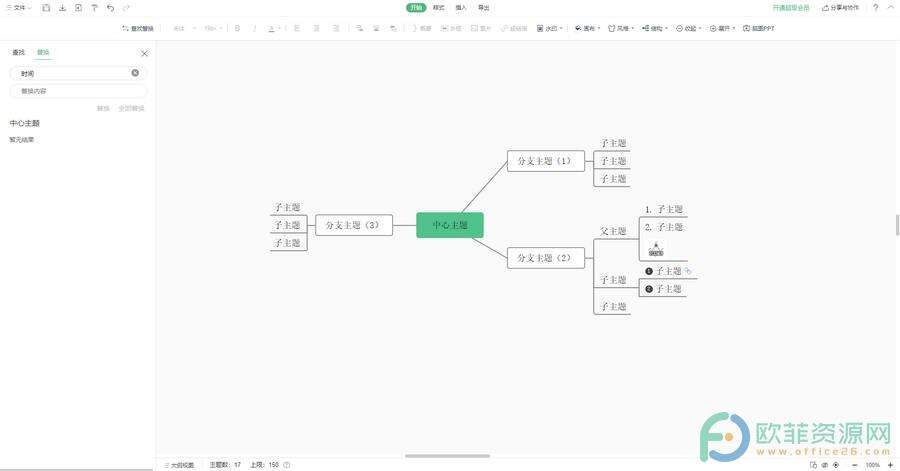Click the canvas horizontal scrollbar
This screenshot has width=900, height=471.
[447, 456]
